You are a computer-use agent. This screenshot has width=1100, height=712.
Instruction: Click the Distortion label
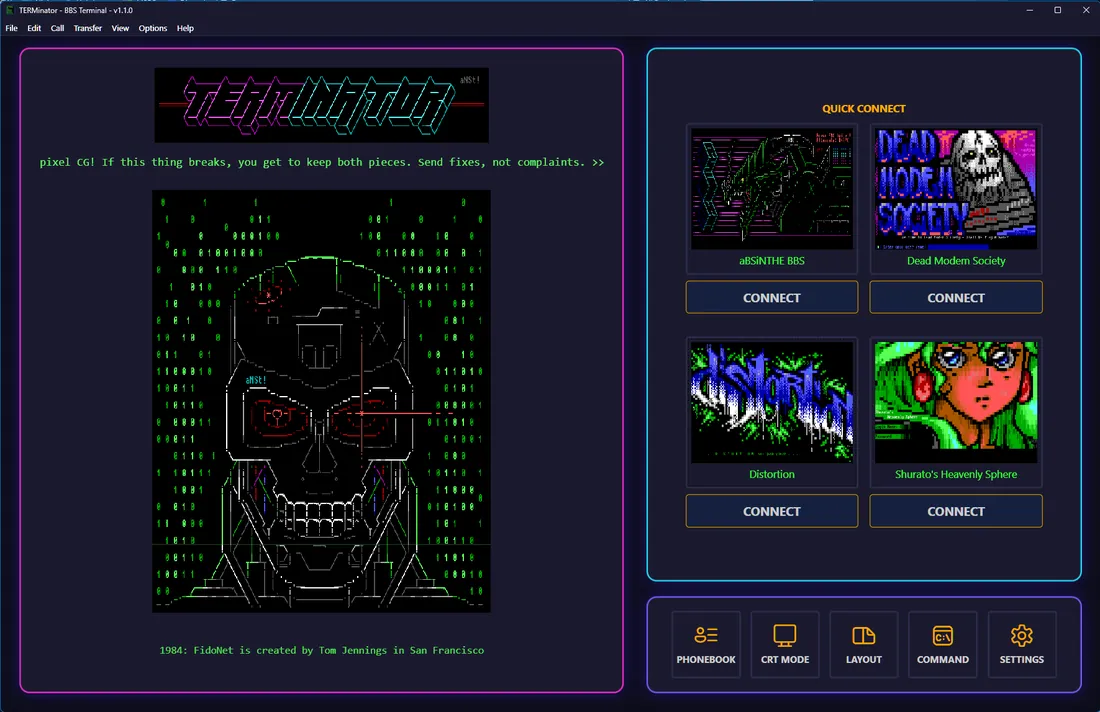(772, 474)
